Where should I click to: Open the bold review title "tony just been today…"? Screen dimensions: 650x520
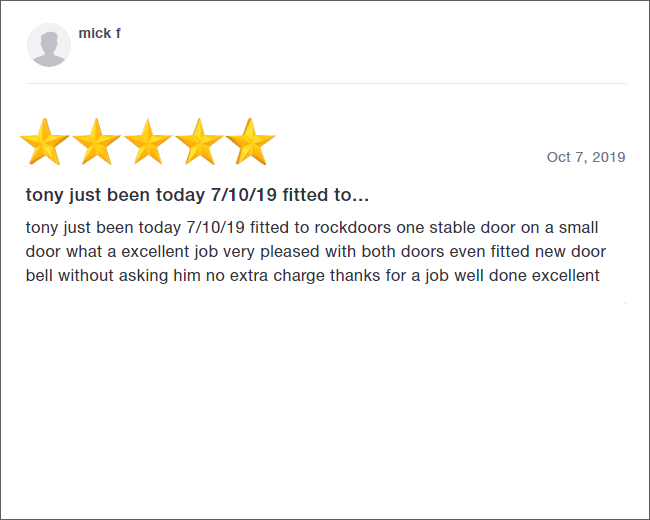(197, 194)
